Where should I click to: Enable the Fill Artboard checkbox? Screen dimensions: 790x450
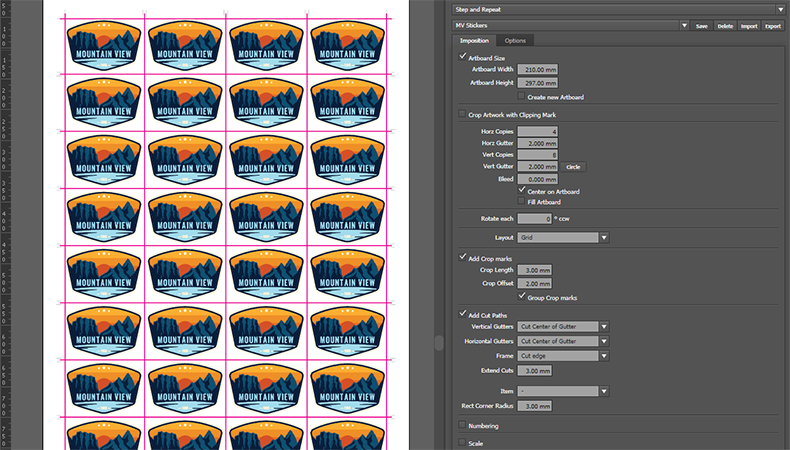pyautogui.click(x=521, y=201)
